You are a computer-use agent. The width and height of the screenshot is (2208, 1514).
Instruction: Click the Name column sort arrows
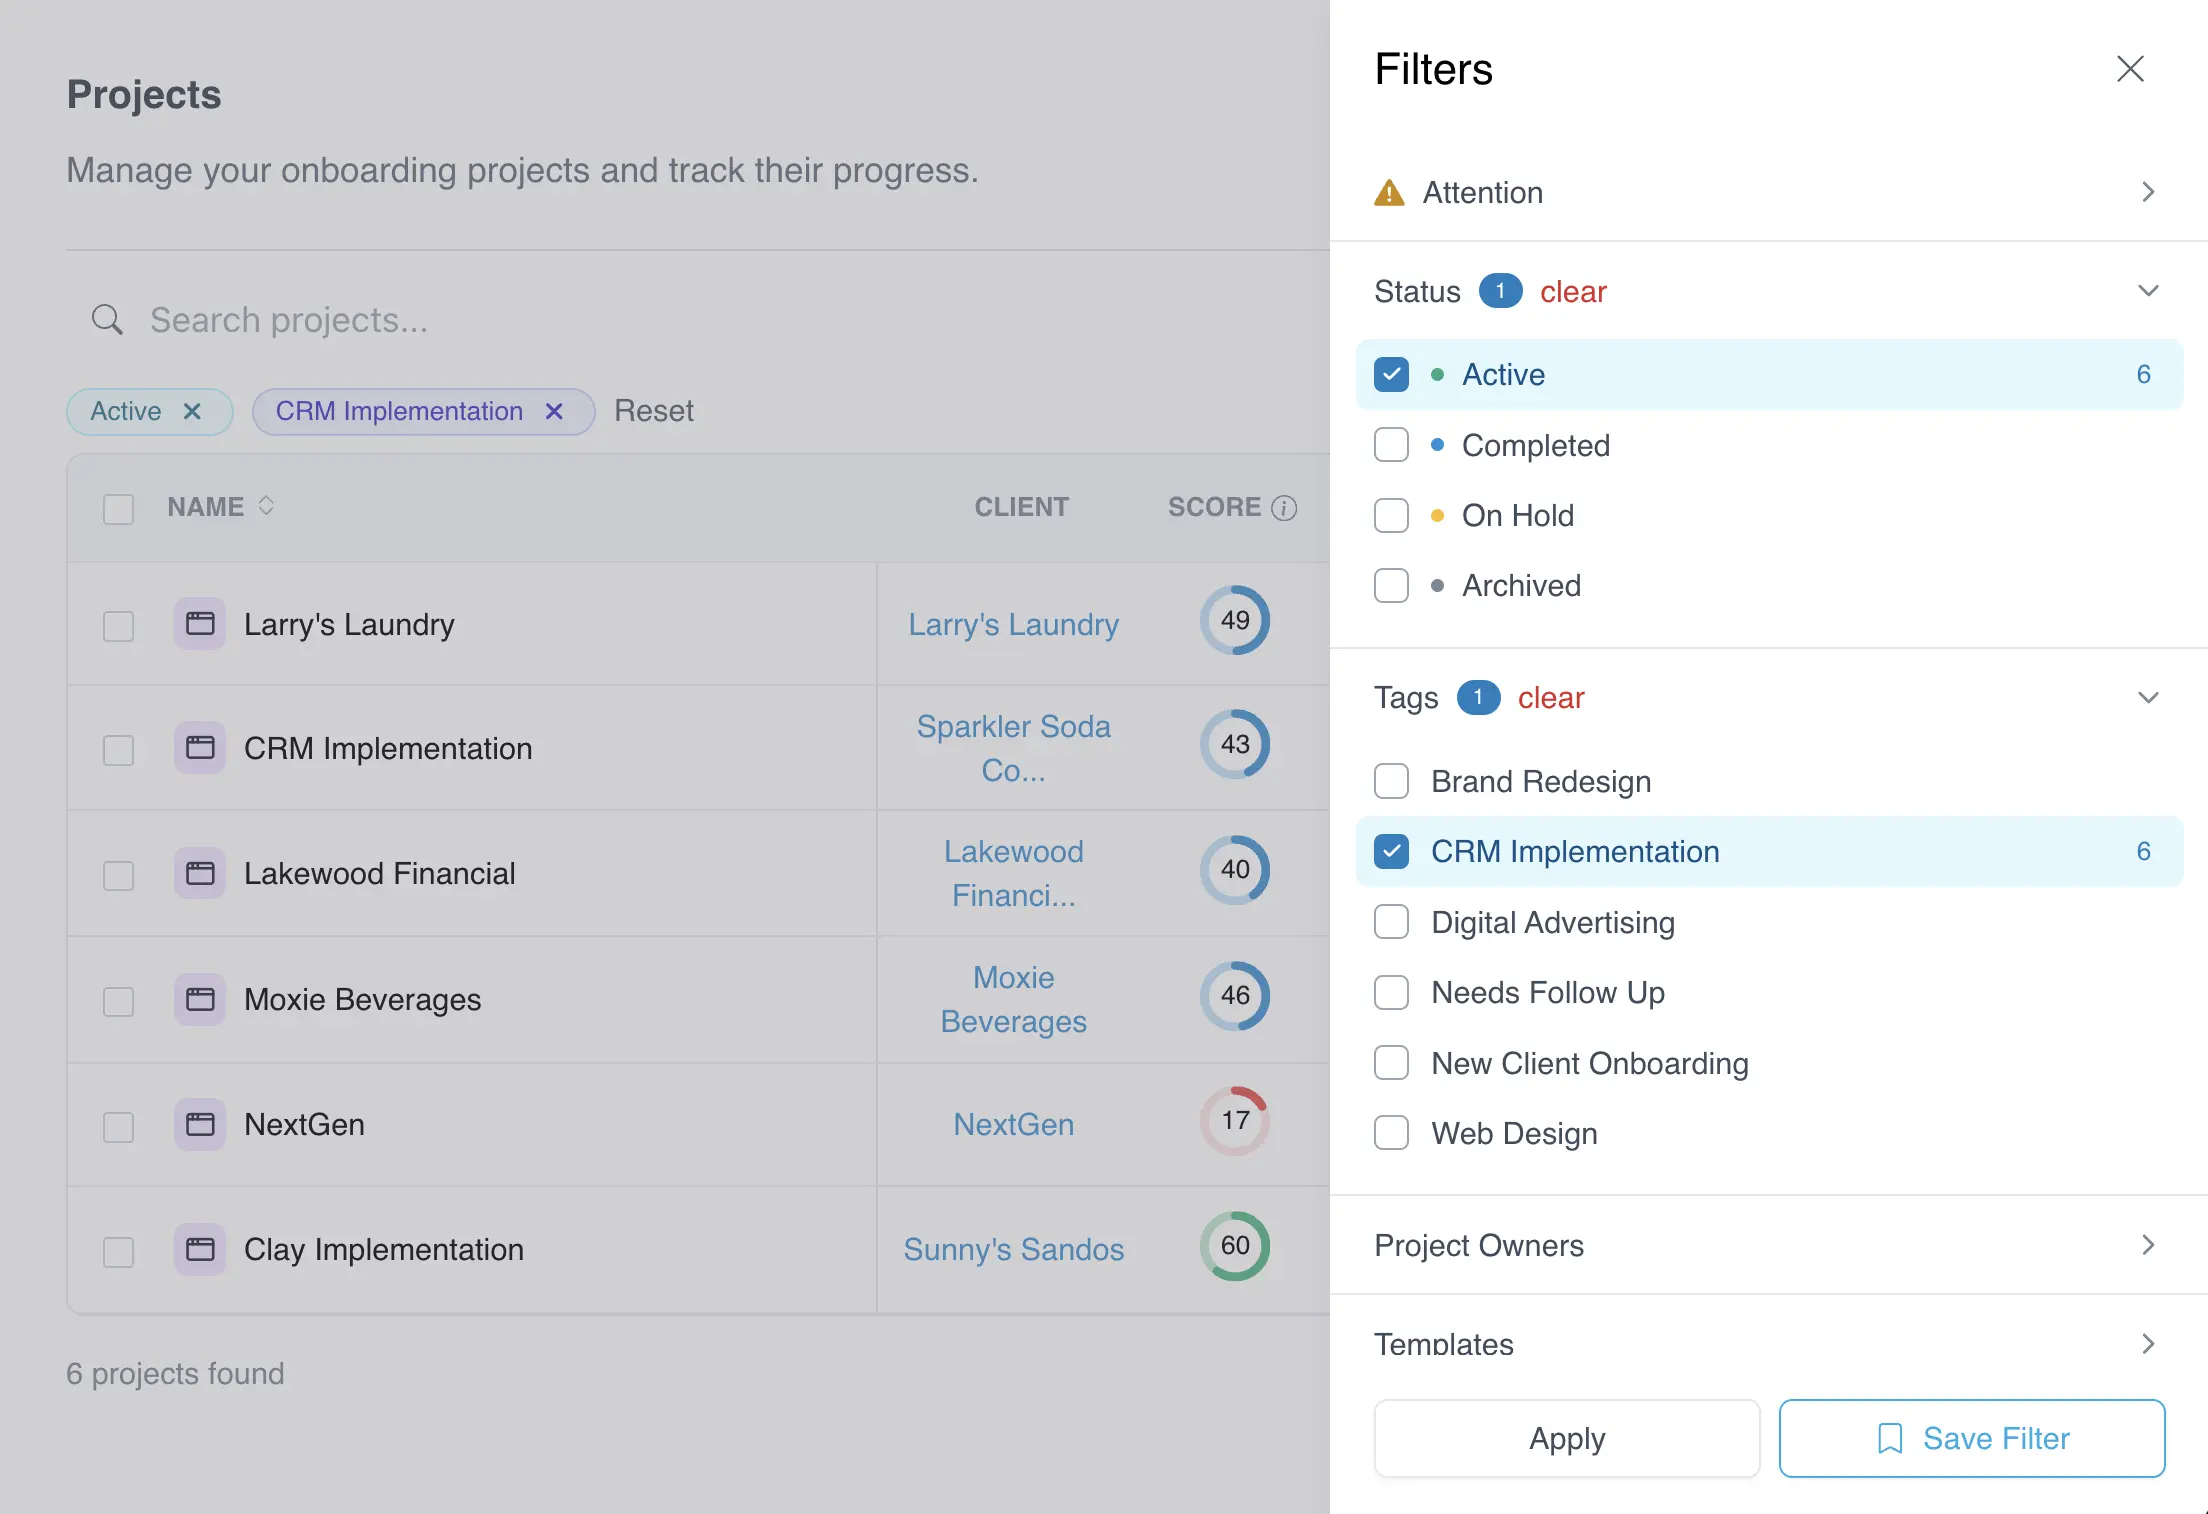coord(266,506)
